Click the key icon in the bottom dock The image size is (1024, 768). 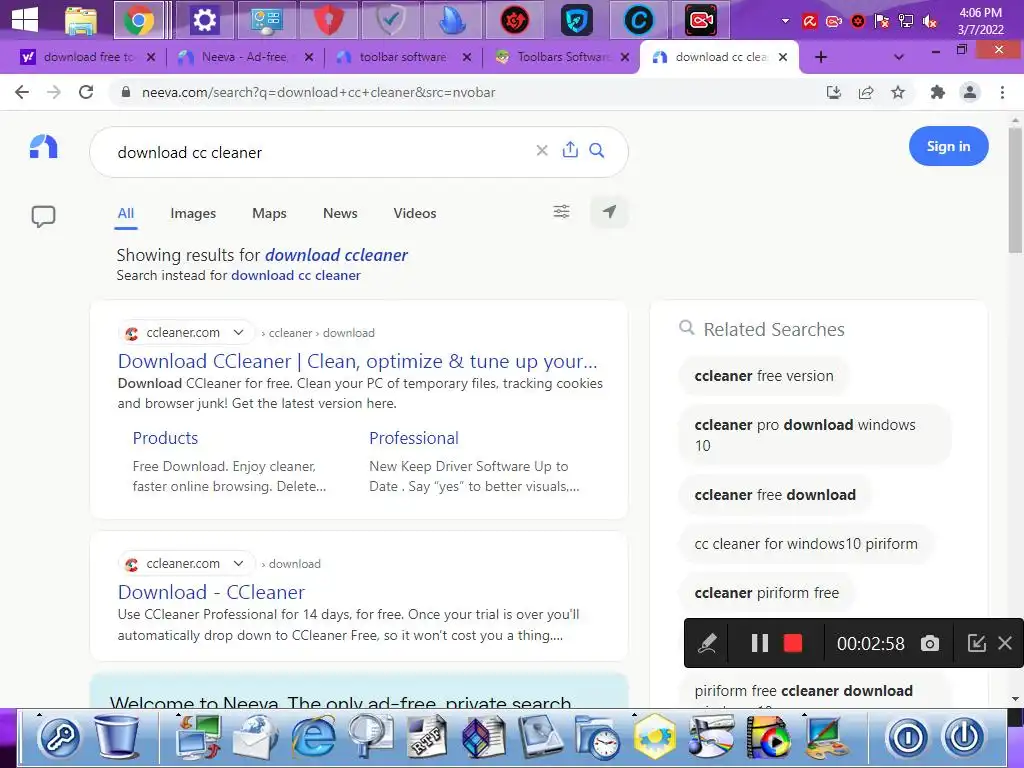pos(59,737)
